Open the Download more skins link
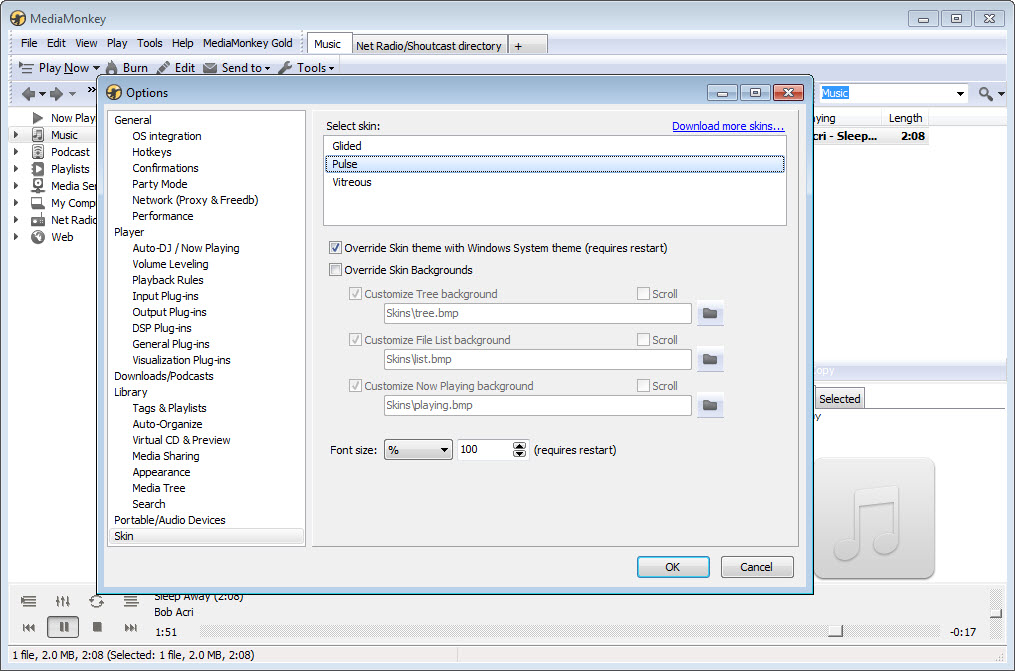 728,126
